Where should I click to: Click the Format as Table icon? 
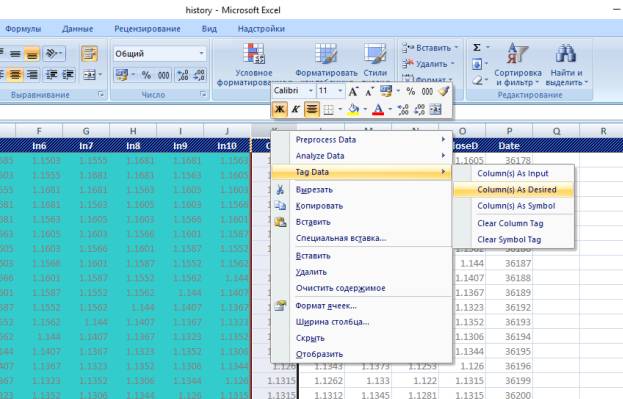point(326,53)
